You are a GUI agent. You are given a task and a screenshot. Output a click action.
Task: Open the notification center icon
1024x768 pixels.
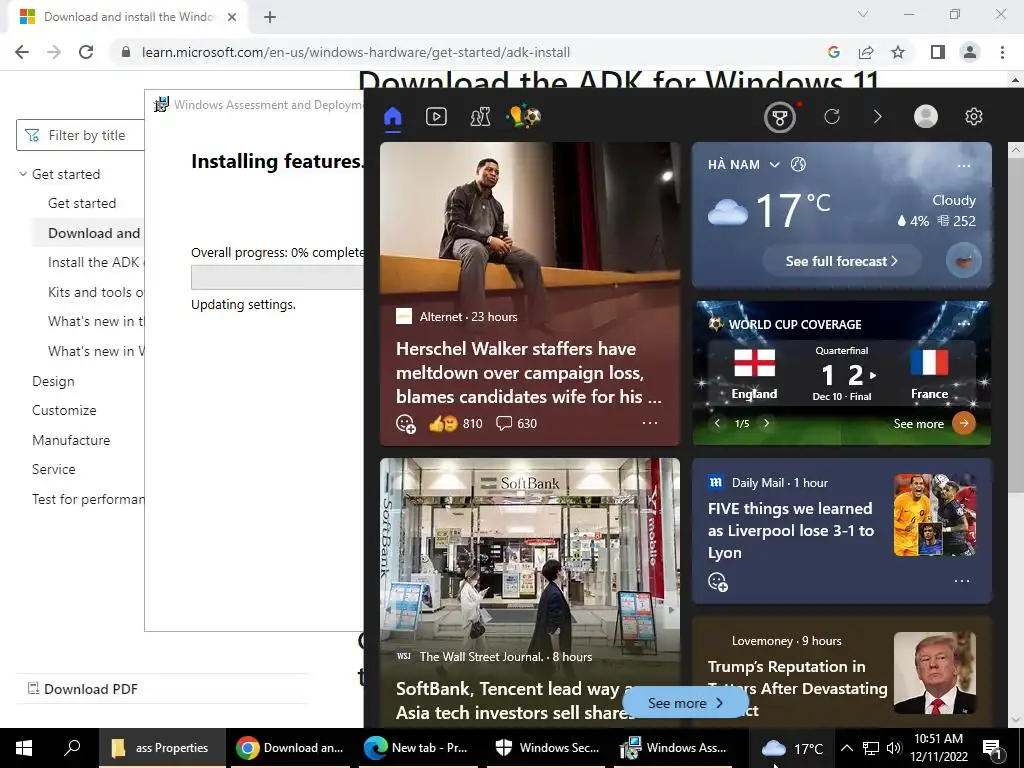[992, 748]
